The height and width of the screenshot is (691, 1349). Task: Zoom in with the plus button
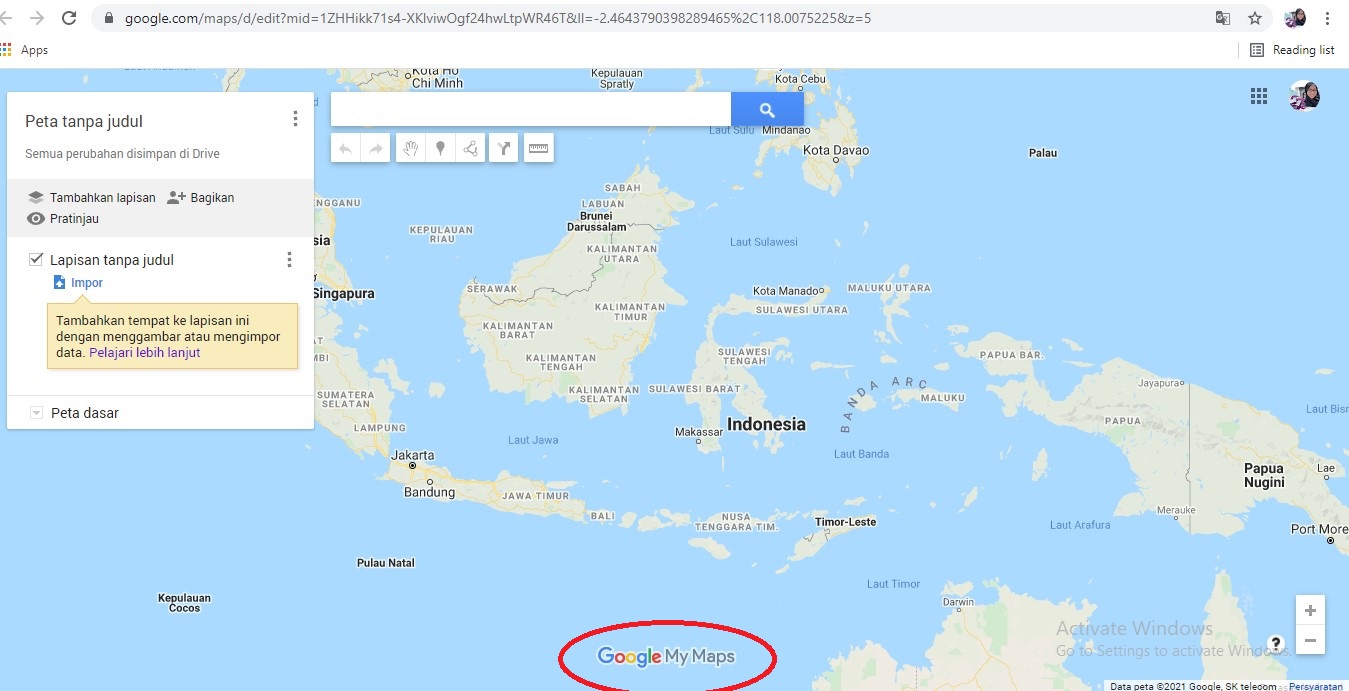point(1310,610)
